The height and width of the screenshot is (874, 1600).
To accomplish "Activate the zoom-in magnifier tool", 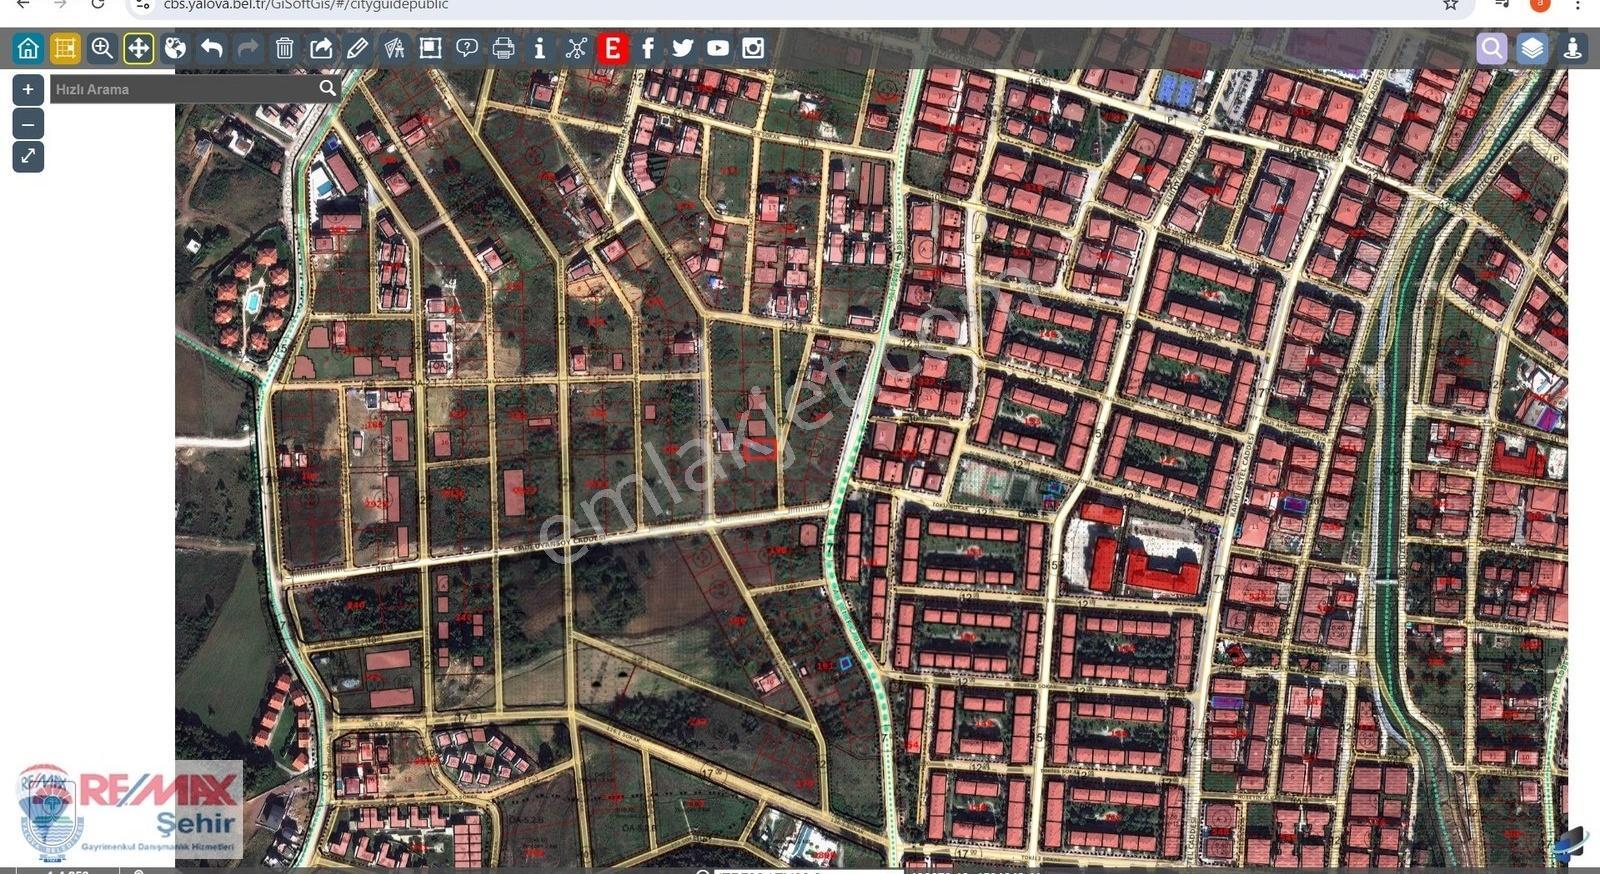I will click(101, 48).
